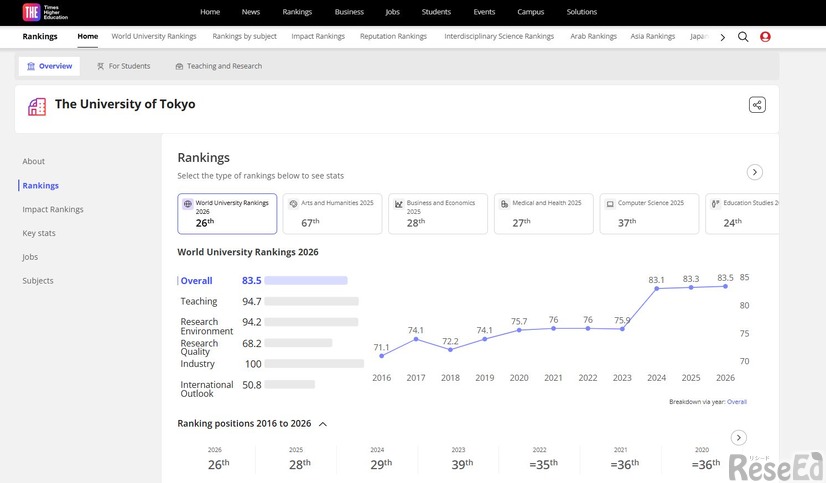Show earlier ranking positions with the circled arrow
Viewport: 826px width, 483px height.
pyautogui.click(x=739, y=438)
